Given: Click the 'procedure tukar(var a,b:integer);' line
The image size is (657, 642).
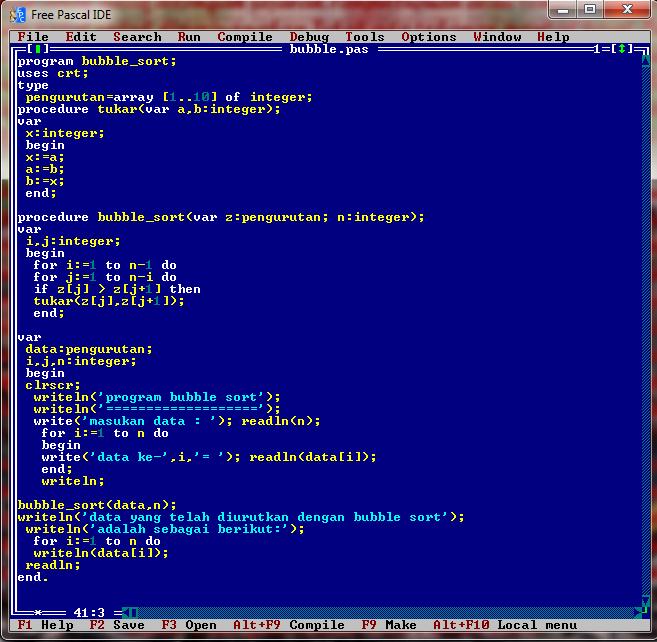Looking at the screenshot, I should click(149, 109).
